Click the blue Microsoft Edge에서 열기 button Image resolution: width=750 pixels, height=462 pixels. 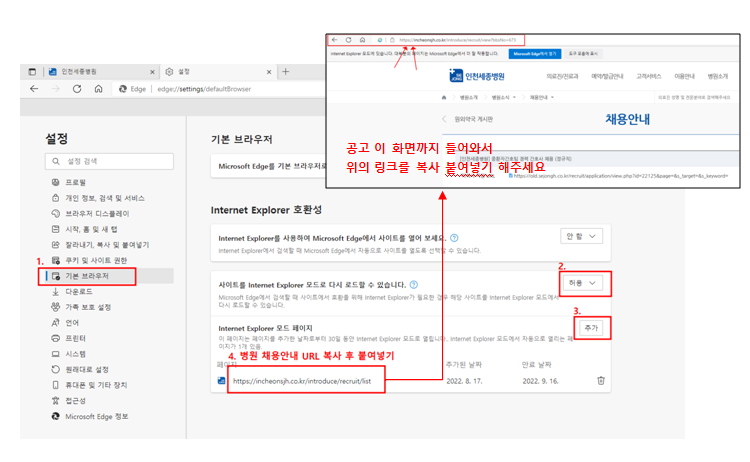pos(535,54)
